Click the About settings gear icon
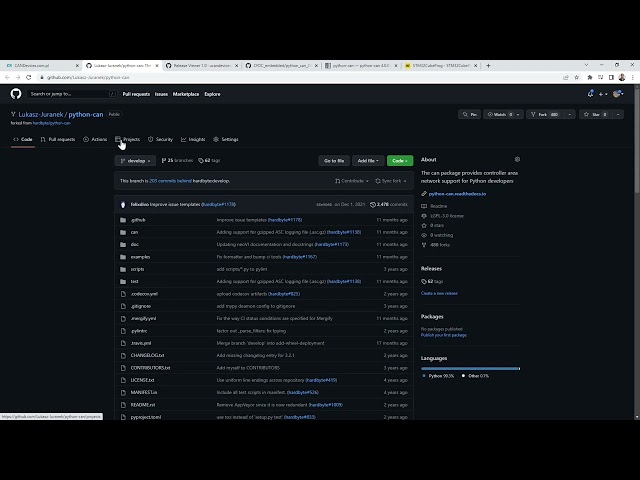The image size is (640, 480). 517,159
